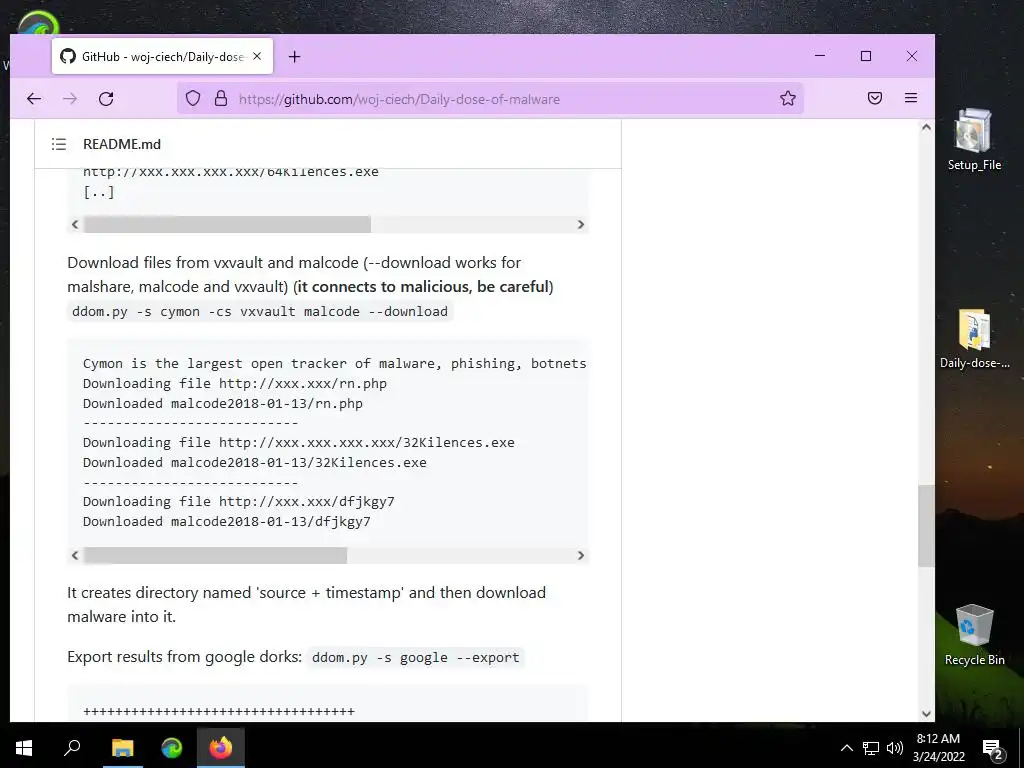1024x768 pixels.
Task: Click the page vertical scrollbar thumb
Action: 926,526
